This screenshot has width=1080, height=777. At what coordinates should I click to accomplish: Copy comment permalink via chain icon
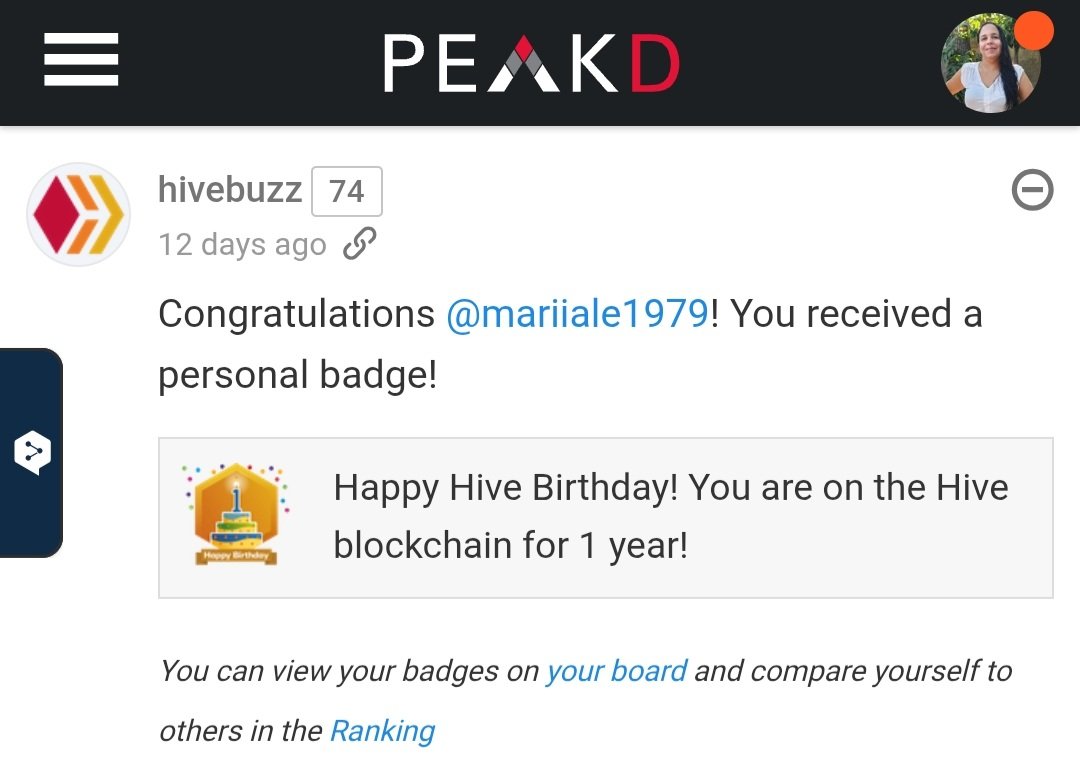pyautogui.click(x=360, y=243)
